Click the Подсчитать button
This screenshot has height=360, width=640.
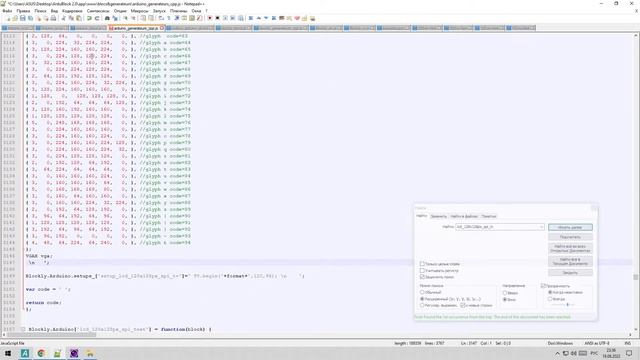pos(570,237)
